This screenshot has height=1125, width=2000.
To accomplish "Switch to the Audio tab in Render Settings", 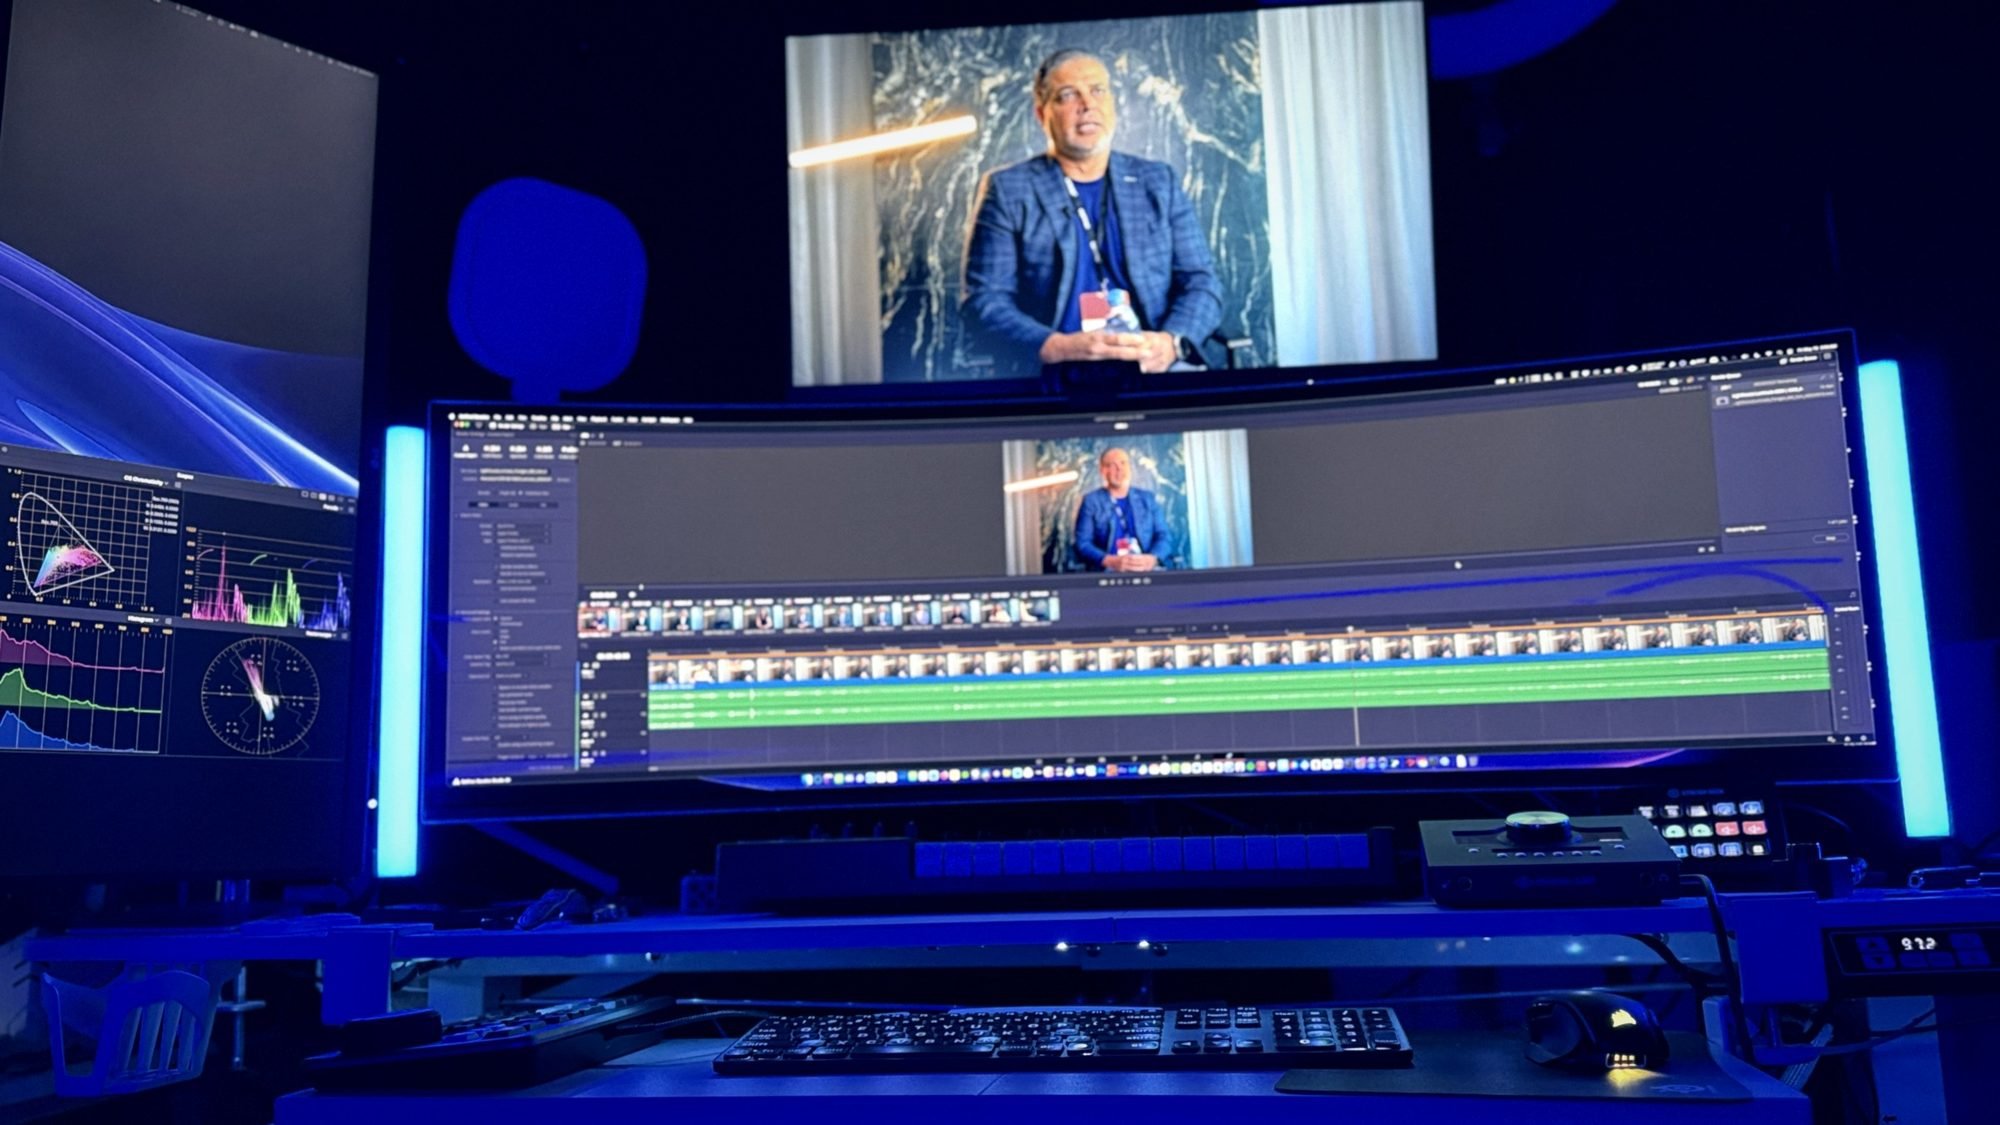I will pos(514,505).
